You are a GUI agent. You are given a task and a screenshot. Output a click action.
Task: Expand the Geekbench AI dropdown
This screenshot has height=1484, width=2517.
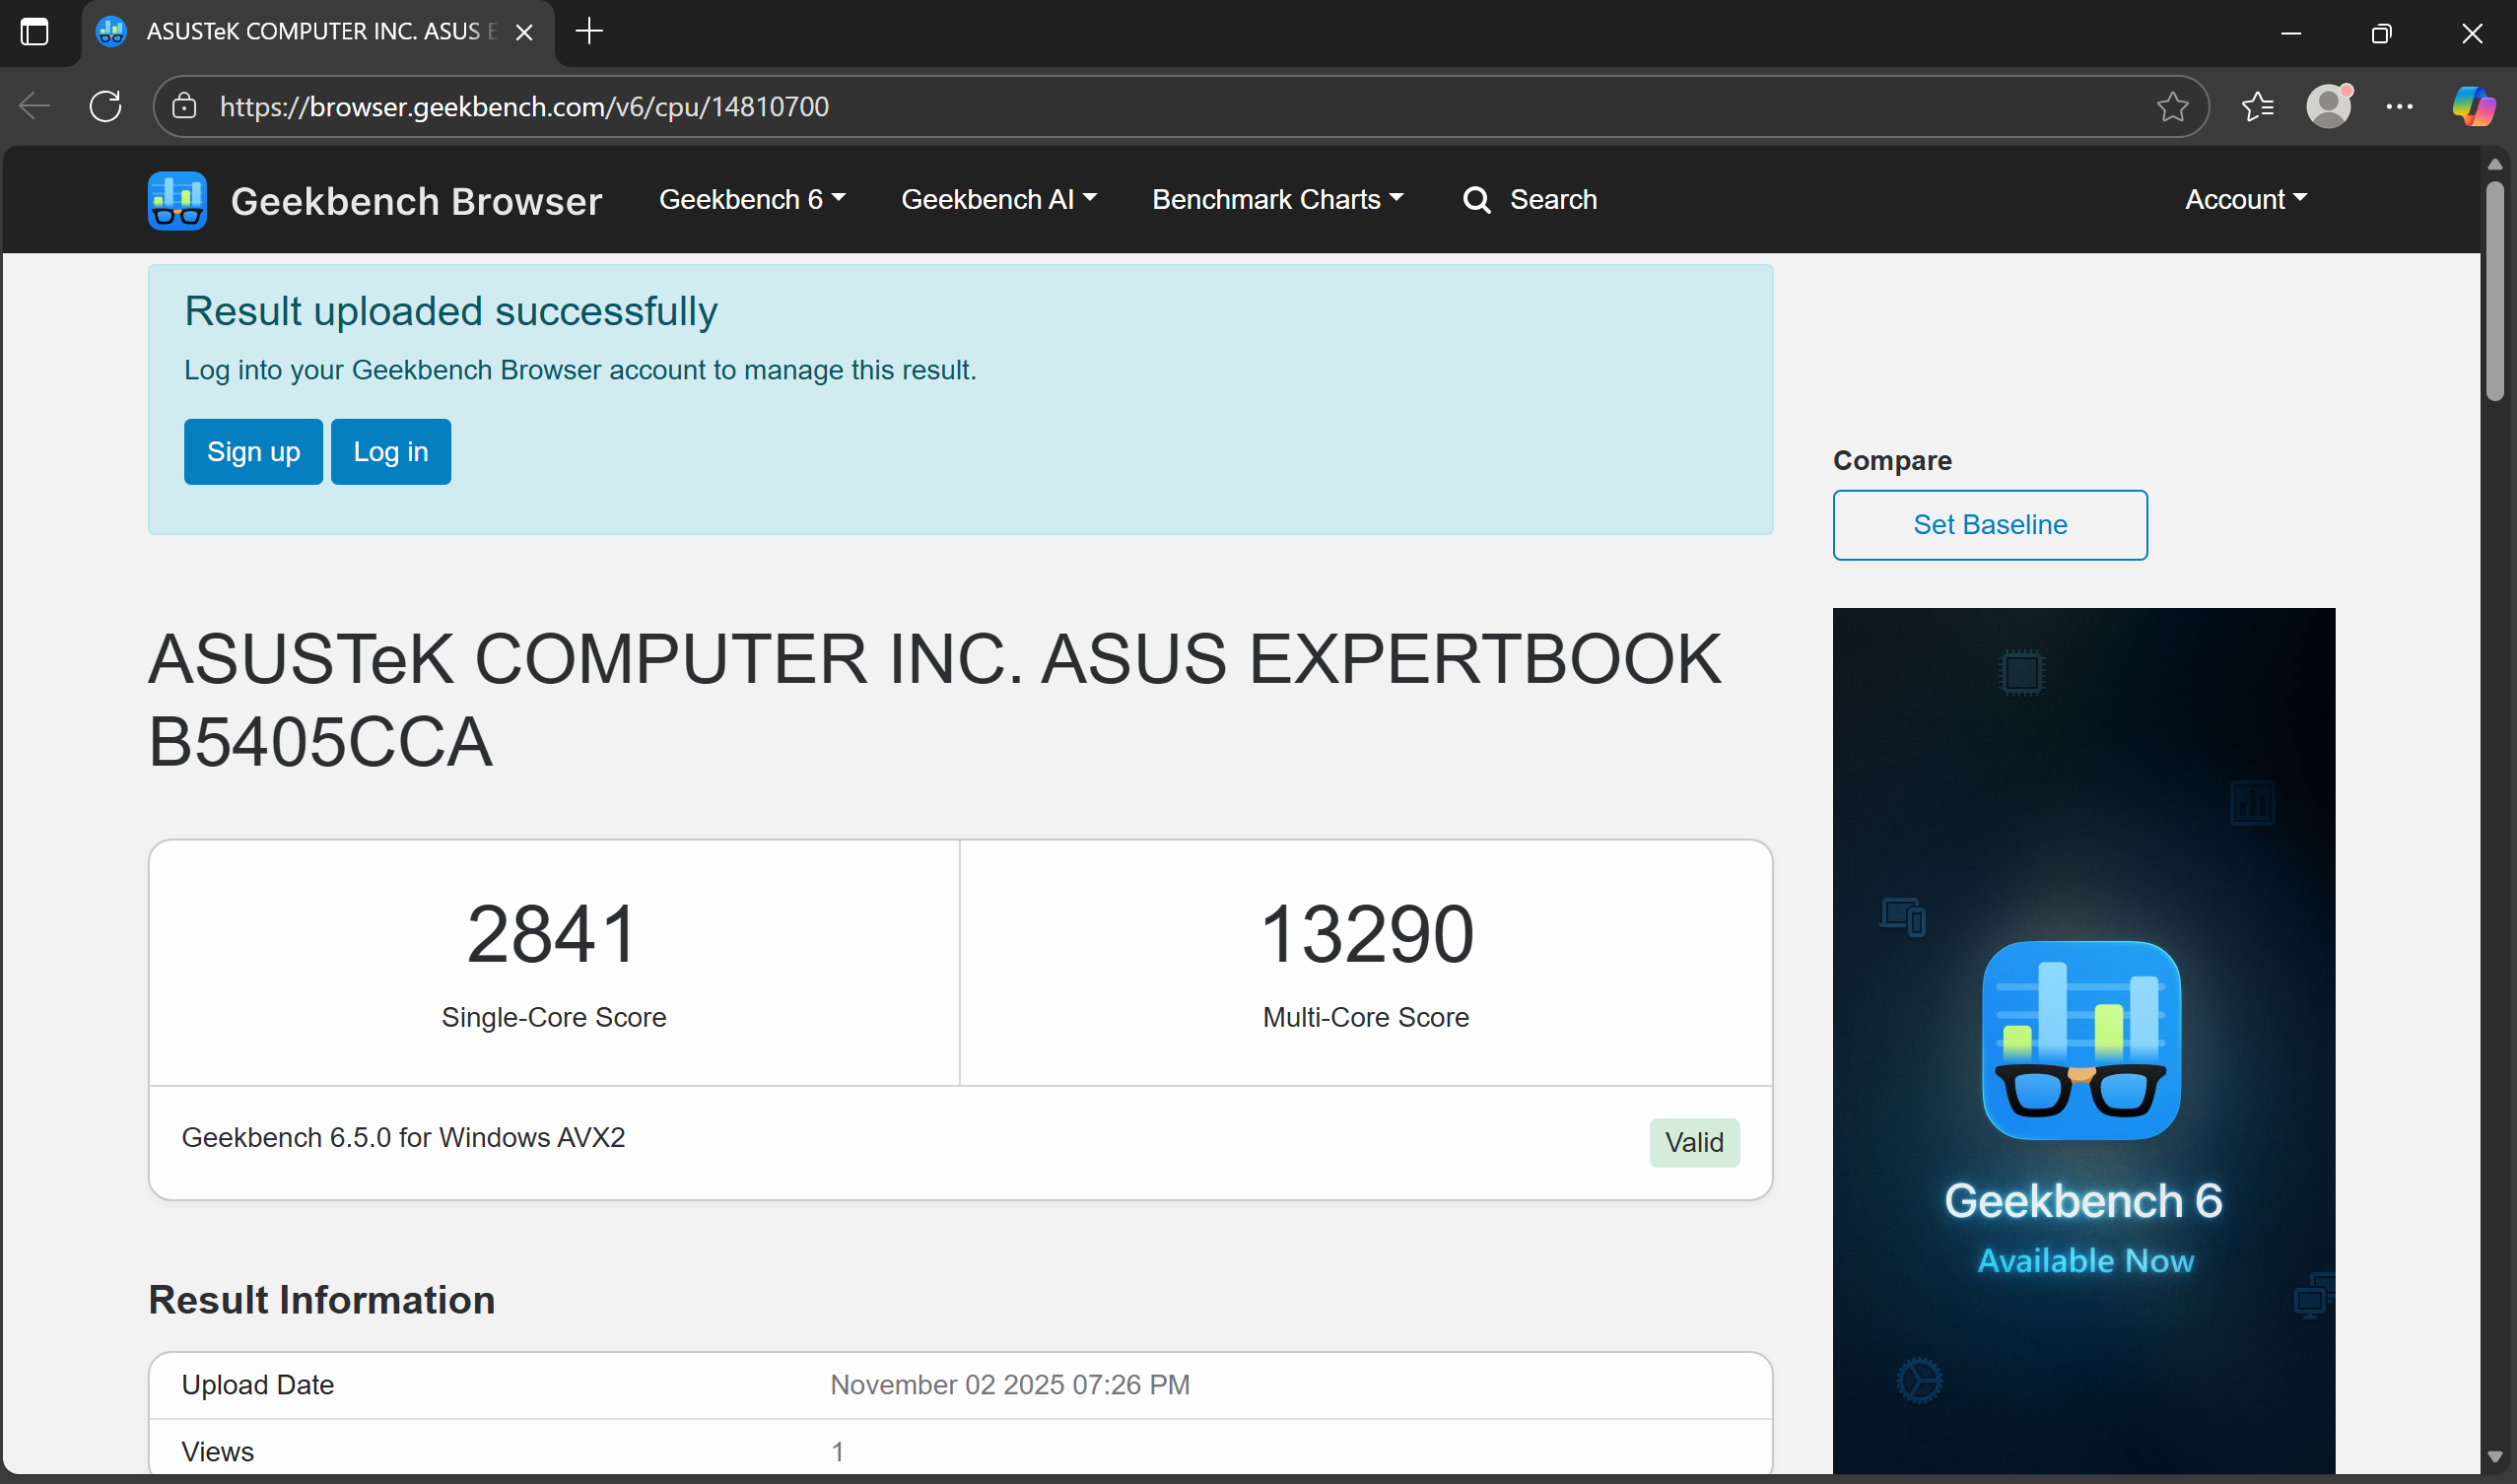click(x=998, y=200)
